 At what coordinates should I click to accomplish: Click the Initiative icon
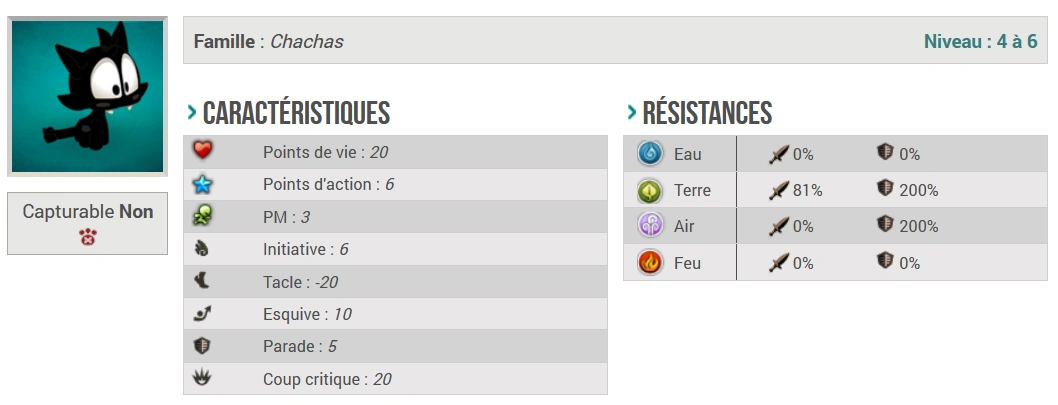point(203,249)
